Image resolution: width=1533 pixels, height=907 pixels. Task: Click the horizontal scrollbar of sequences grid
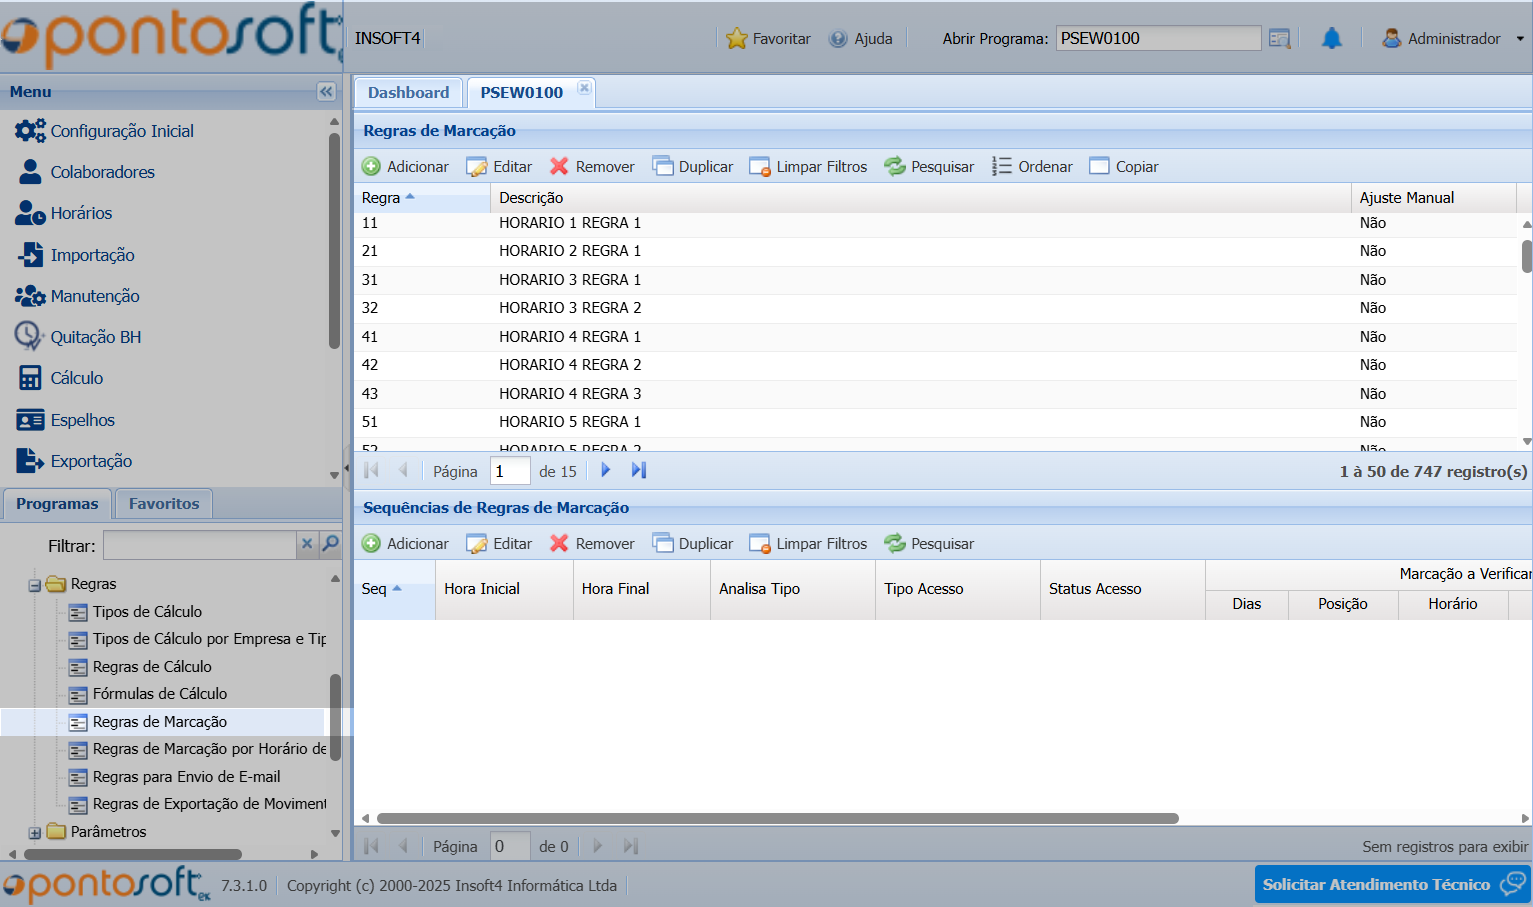tap(777, 818)
